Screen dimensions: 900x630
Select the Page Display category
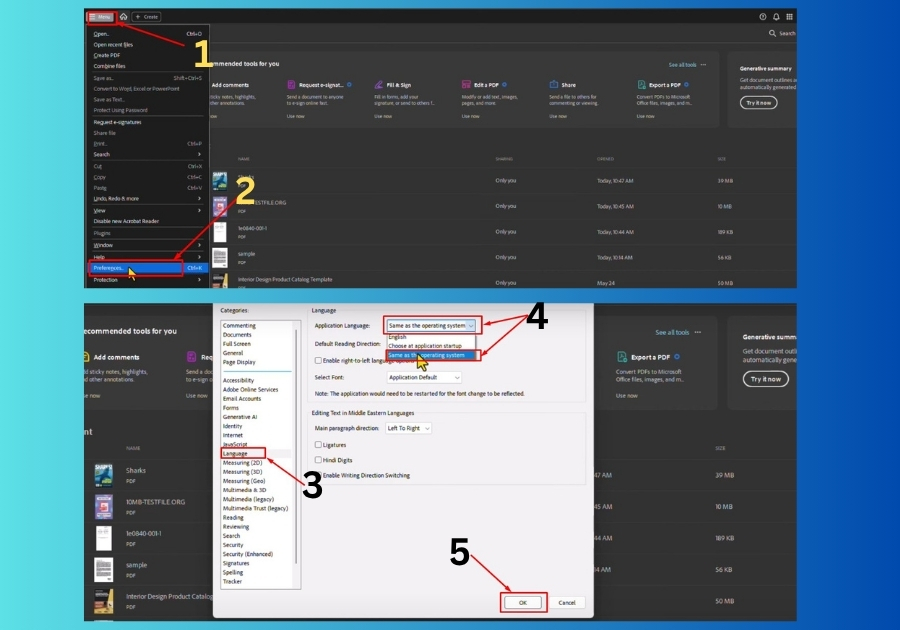tap(239, 362)
